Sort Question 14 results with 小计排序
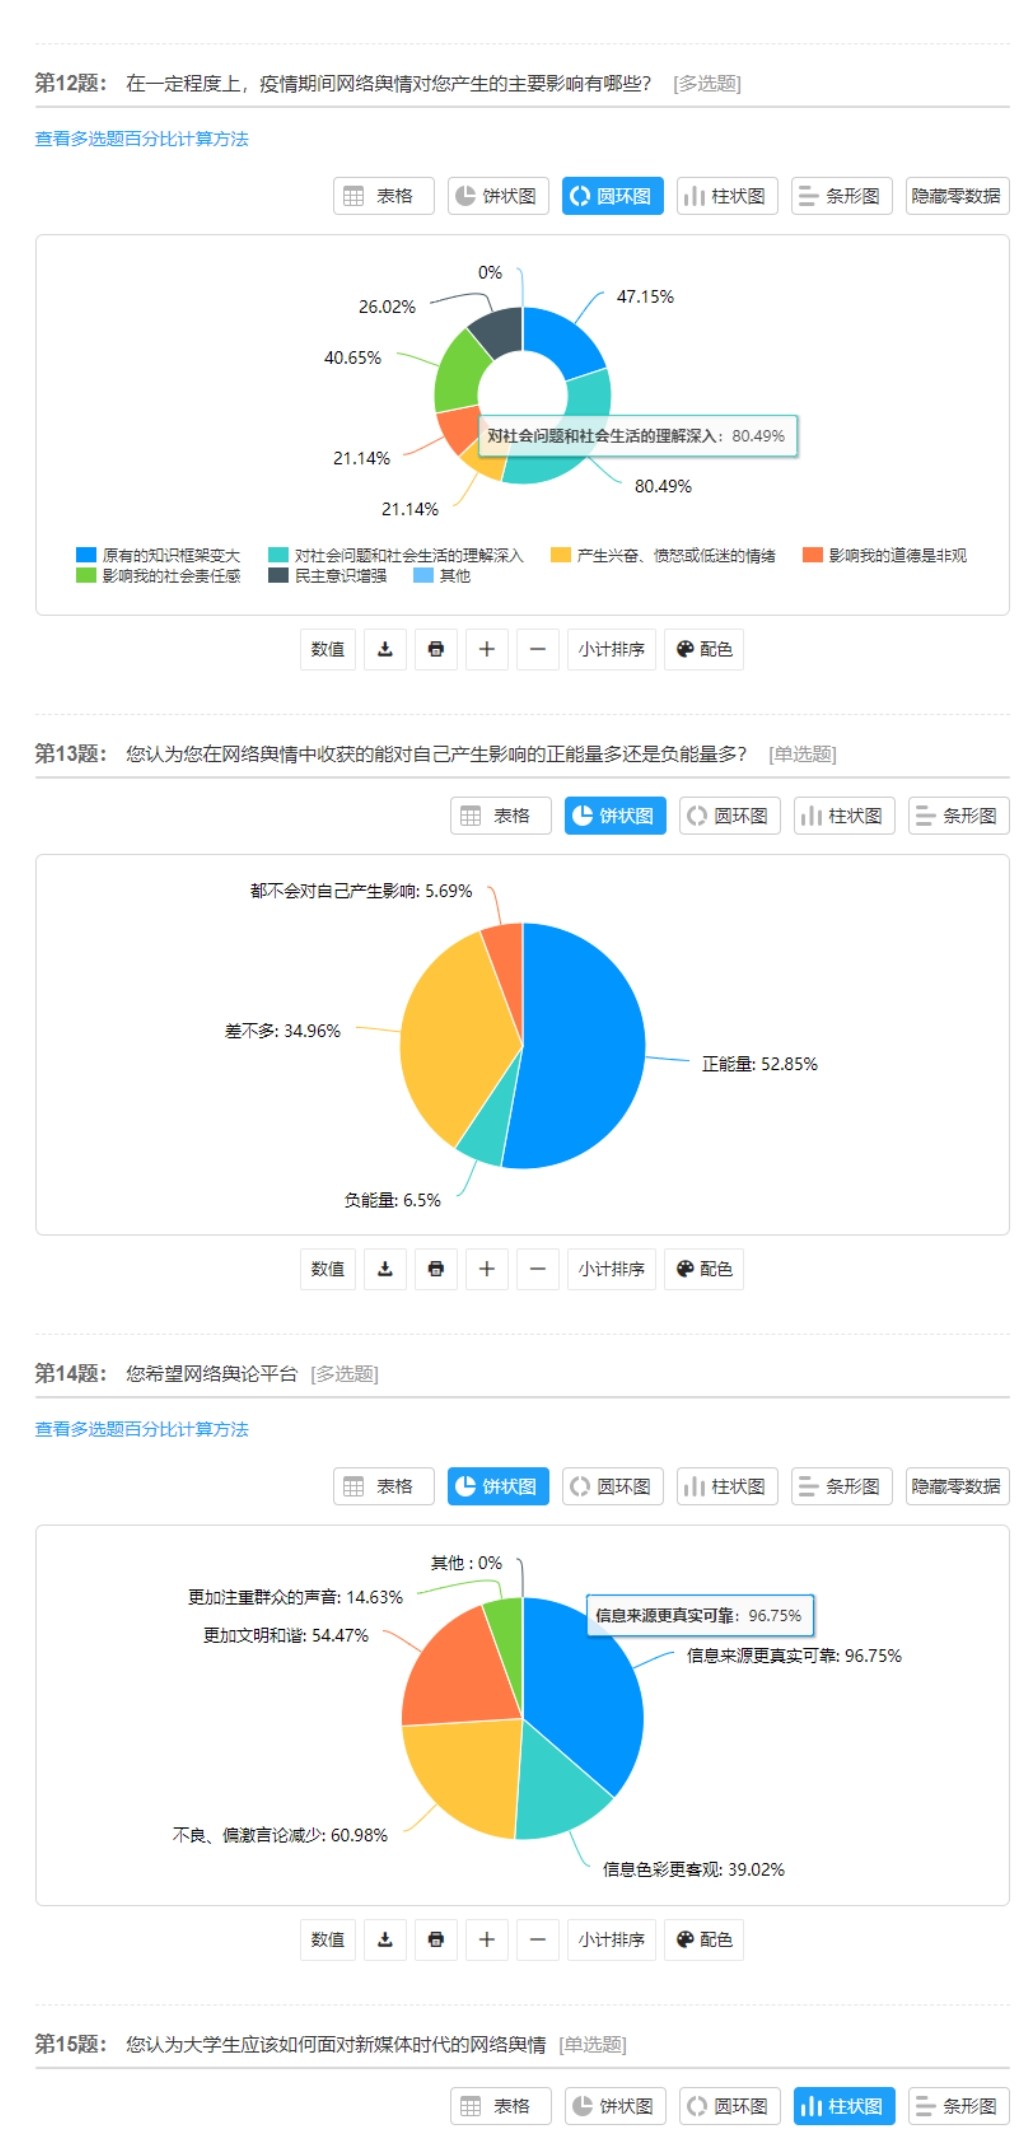The height and width of the screenshot is (2131, 1034). [611, 1939]
